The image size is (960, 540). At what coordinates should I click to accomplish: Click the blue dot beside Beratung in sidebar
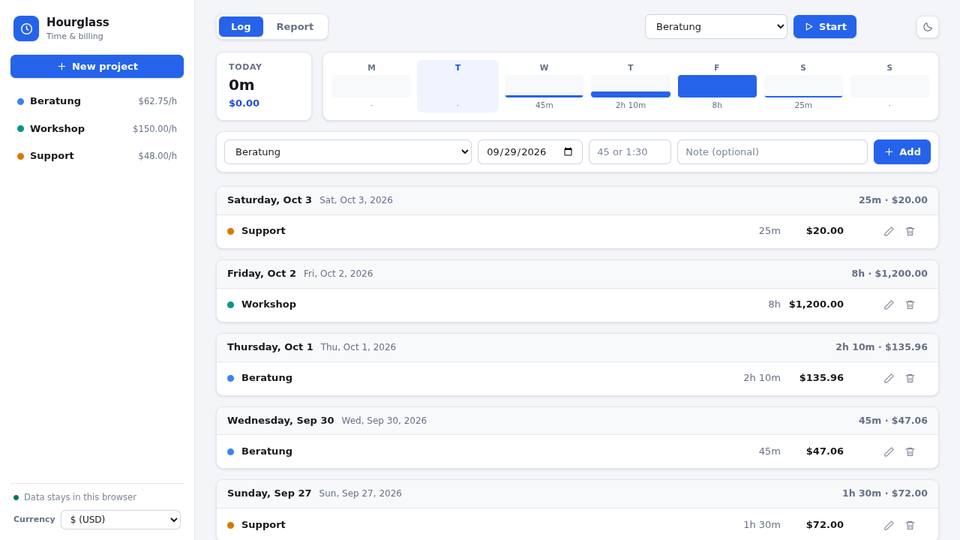(20, 102)
